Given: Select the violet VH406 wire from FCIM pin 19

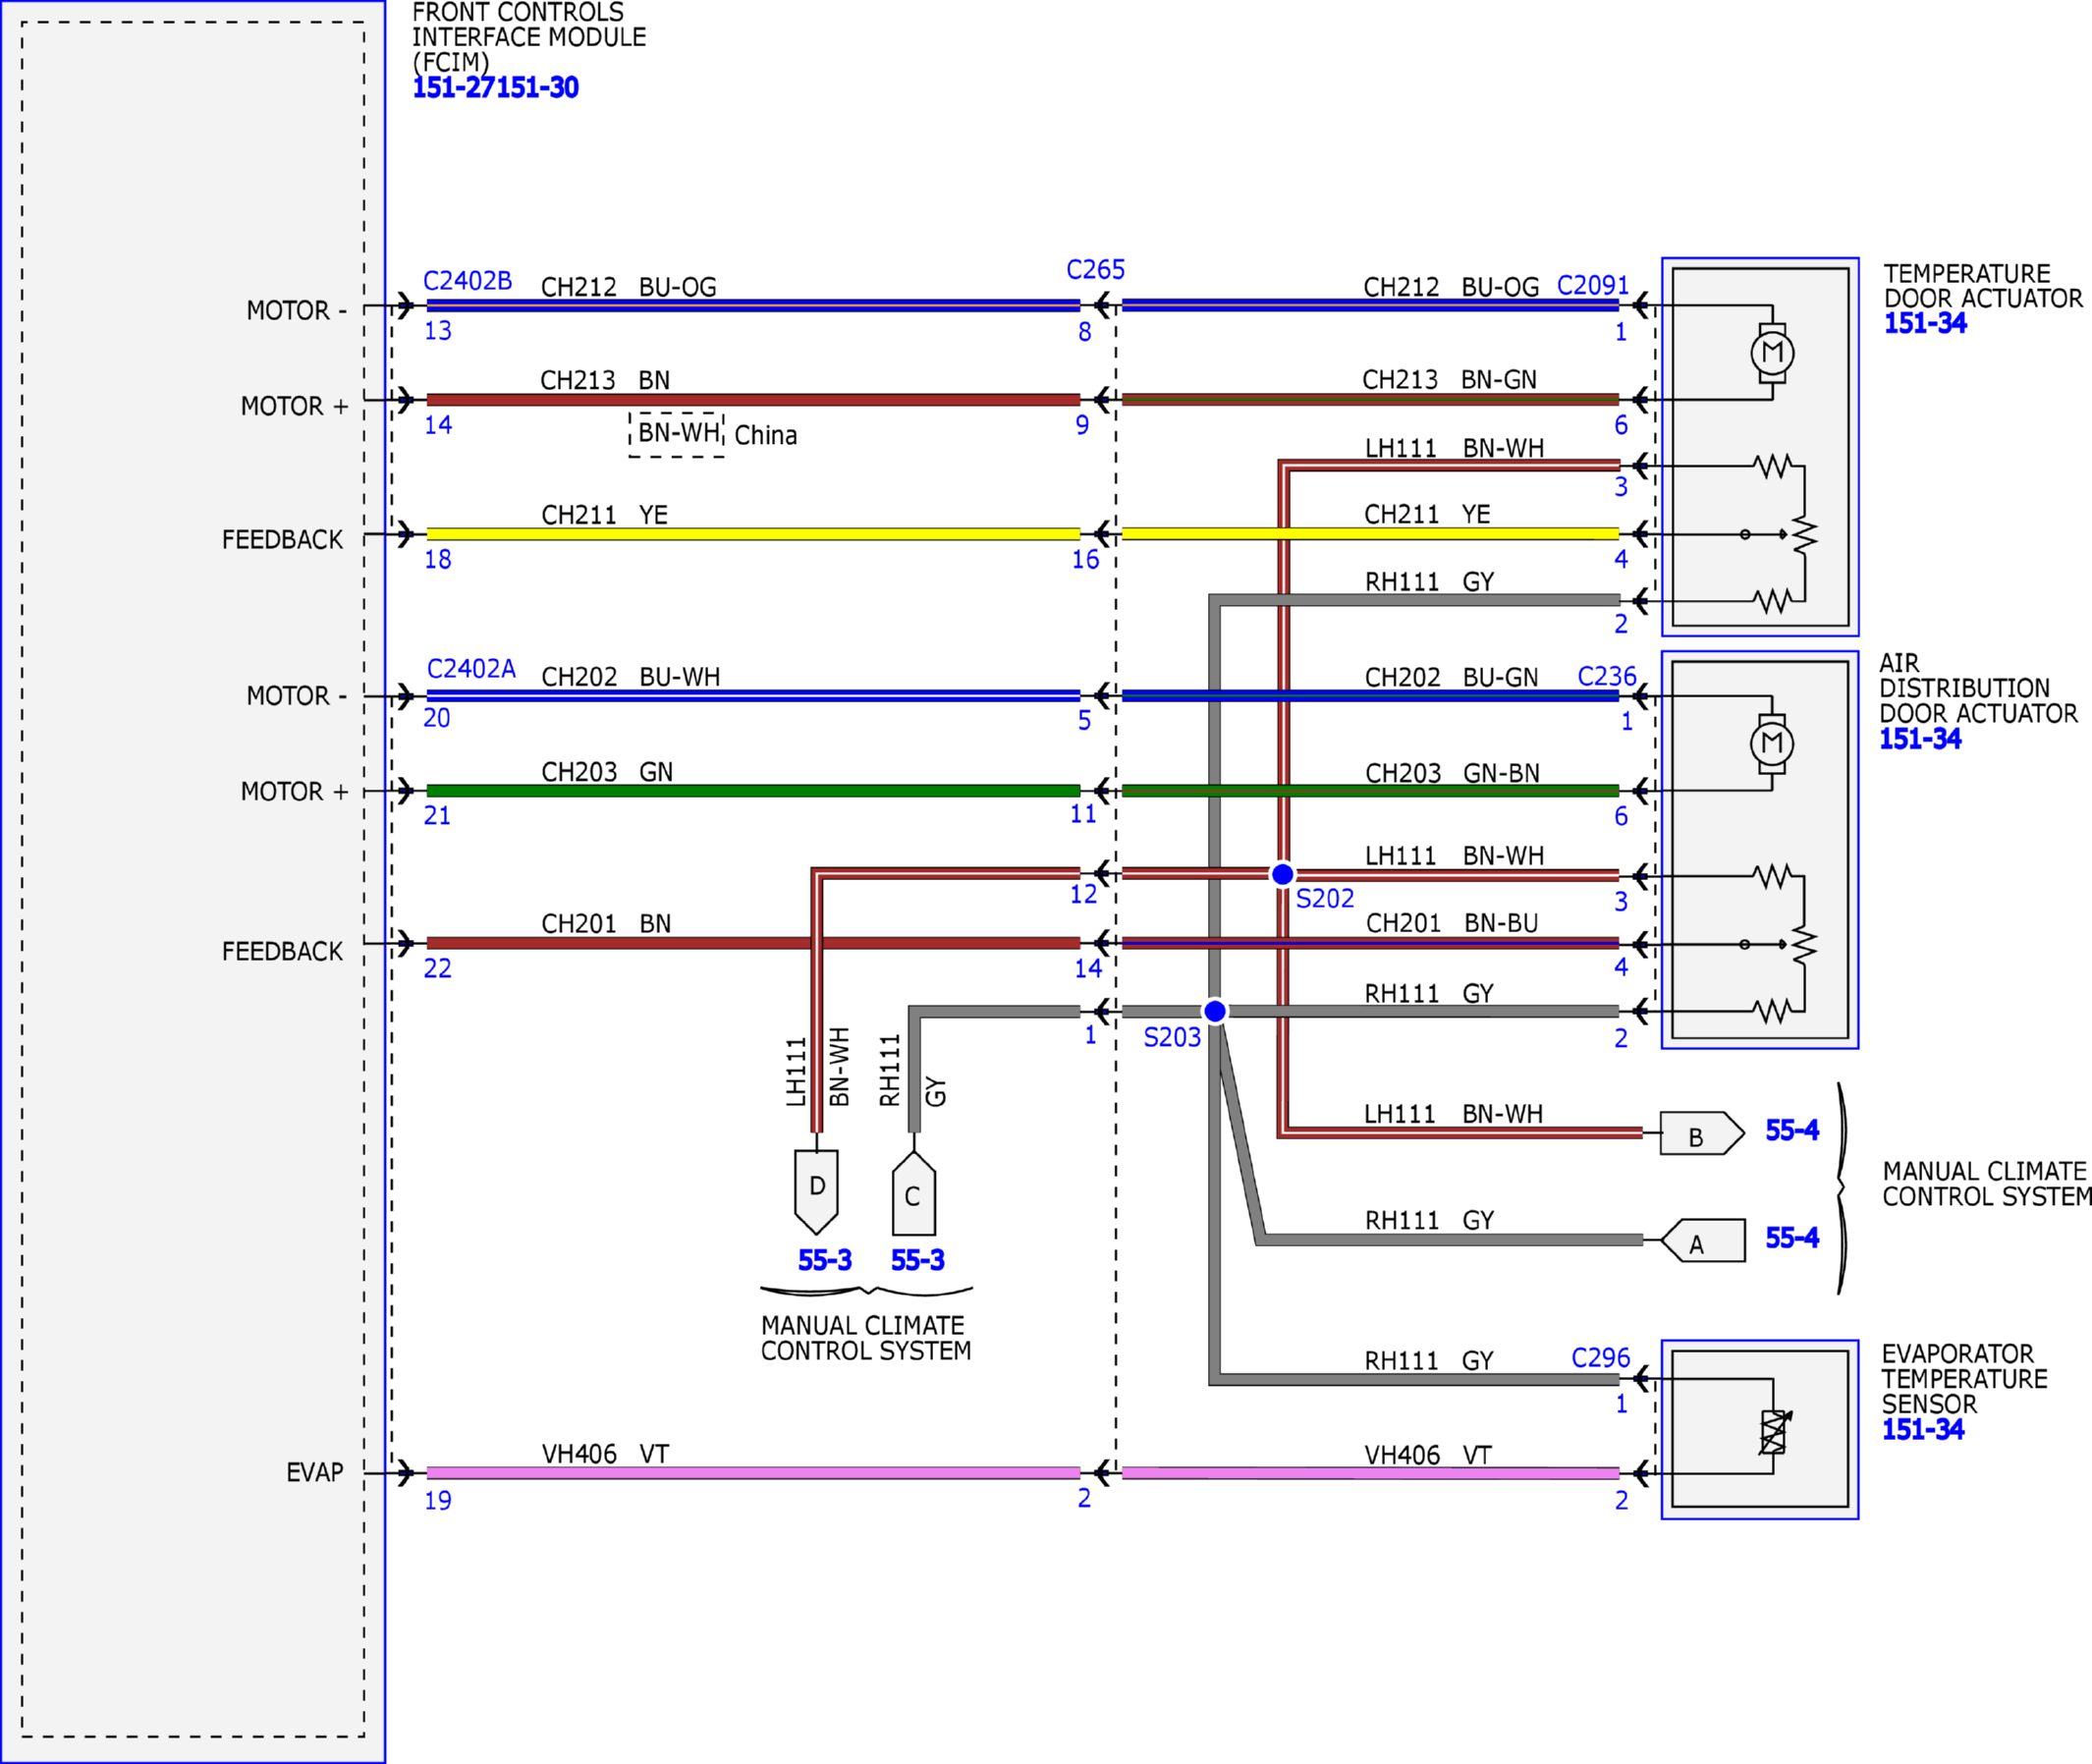Looking at the screenshot, I should coord(753,1472).
